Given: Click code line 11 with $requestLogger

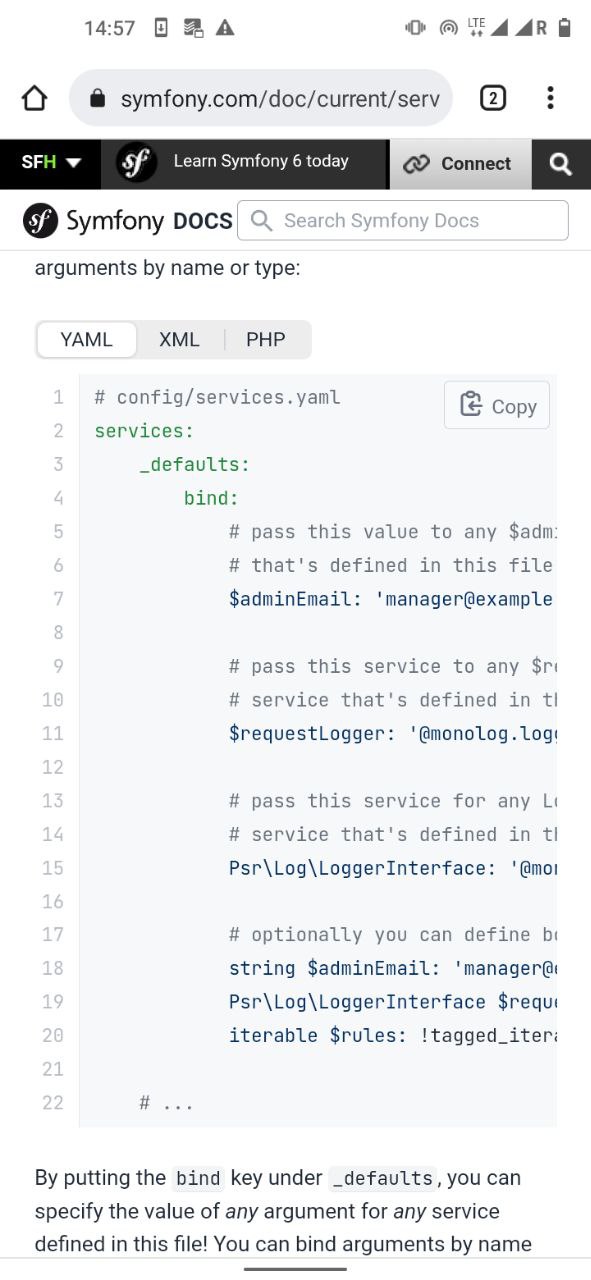Looking at the screenshot, I should 392,733.
